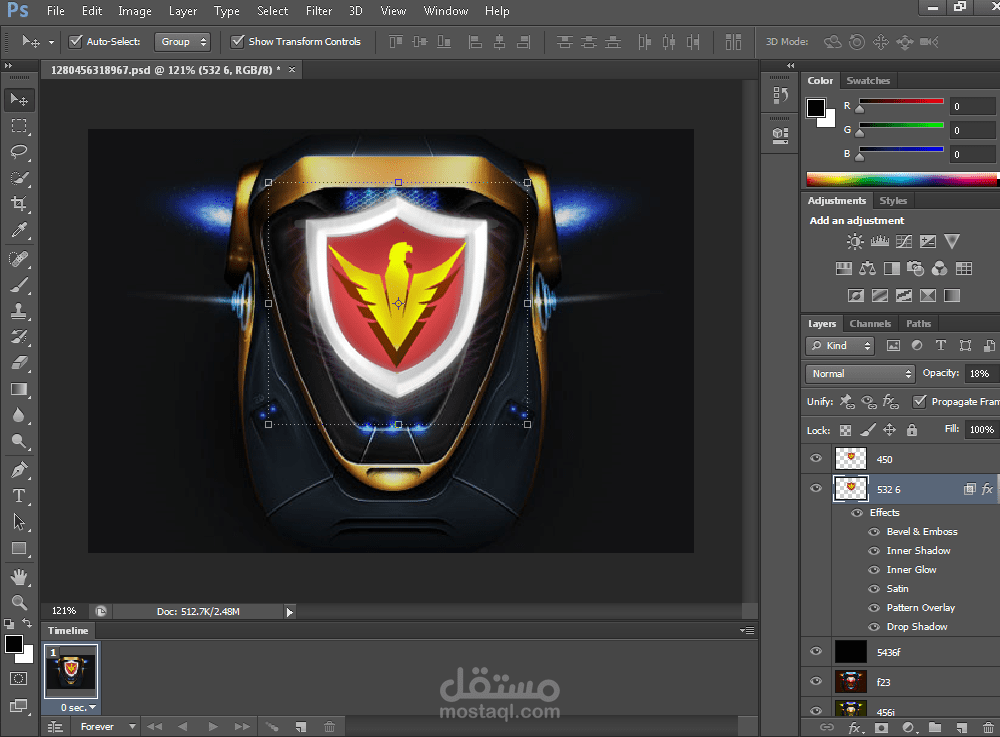Open the Forever looping options dropdown
The image size is (1000, 737).
pyautogui.click(x=107, y=726)
